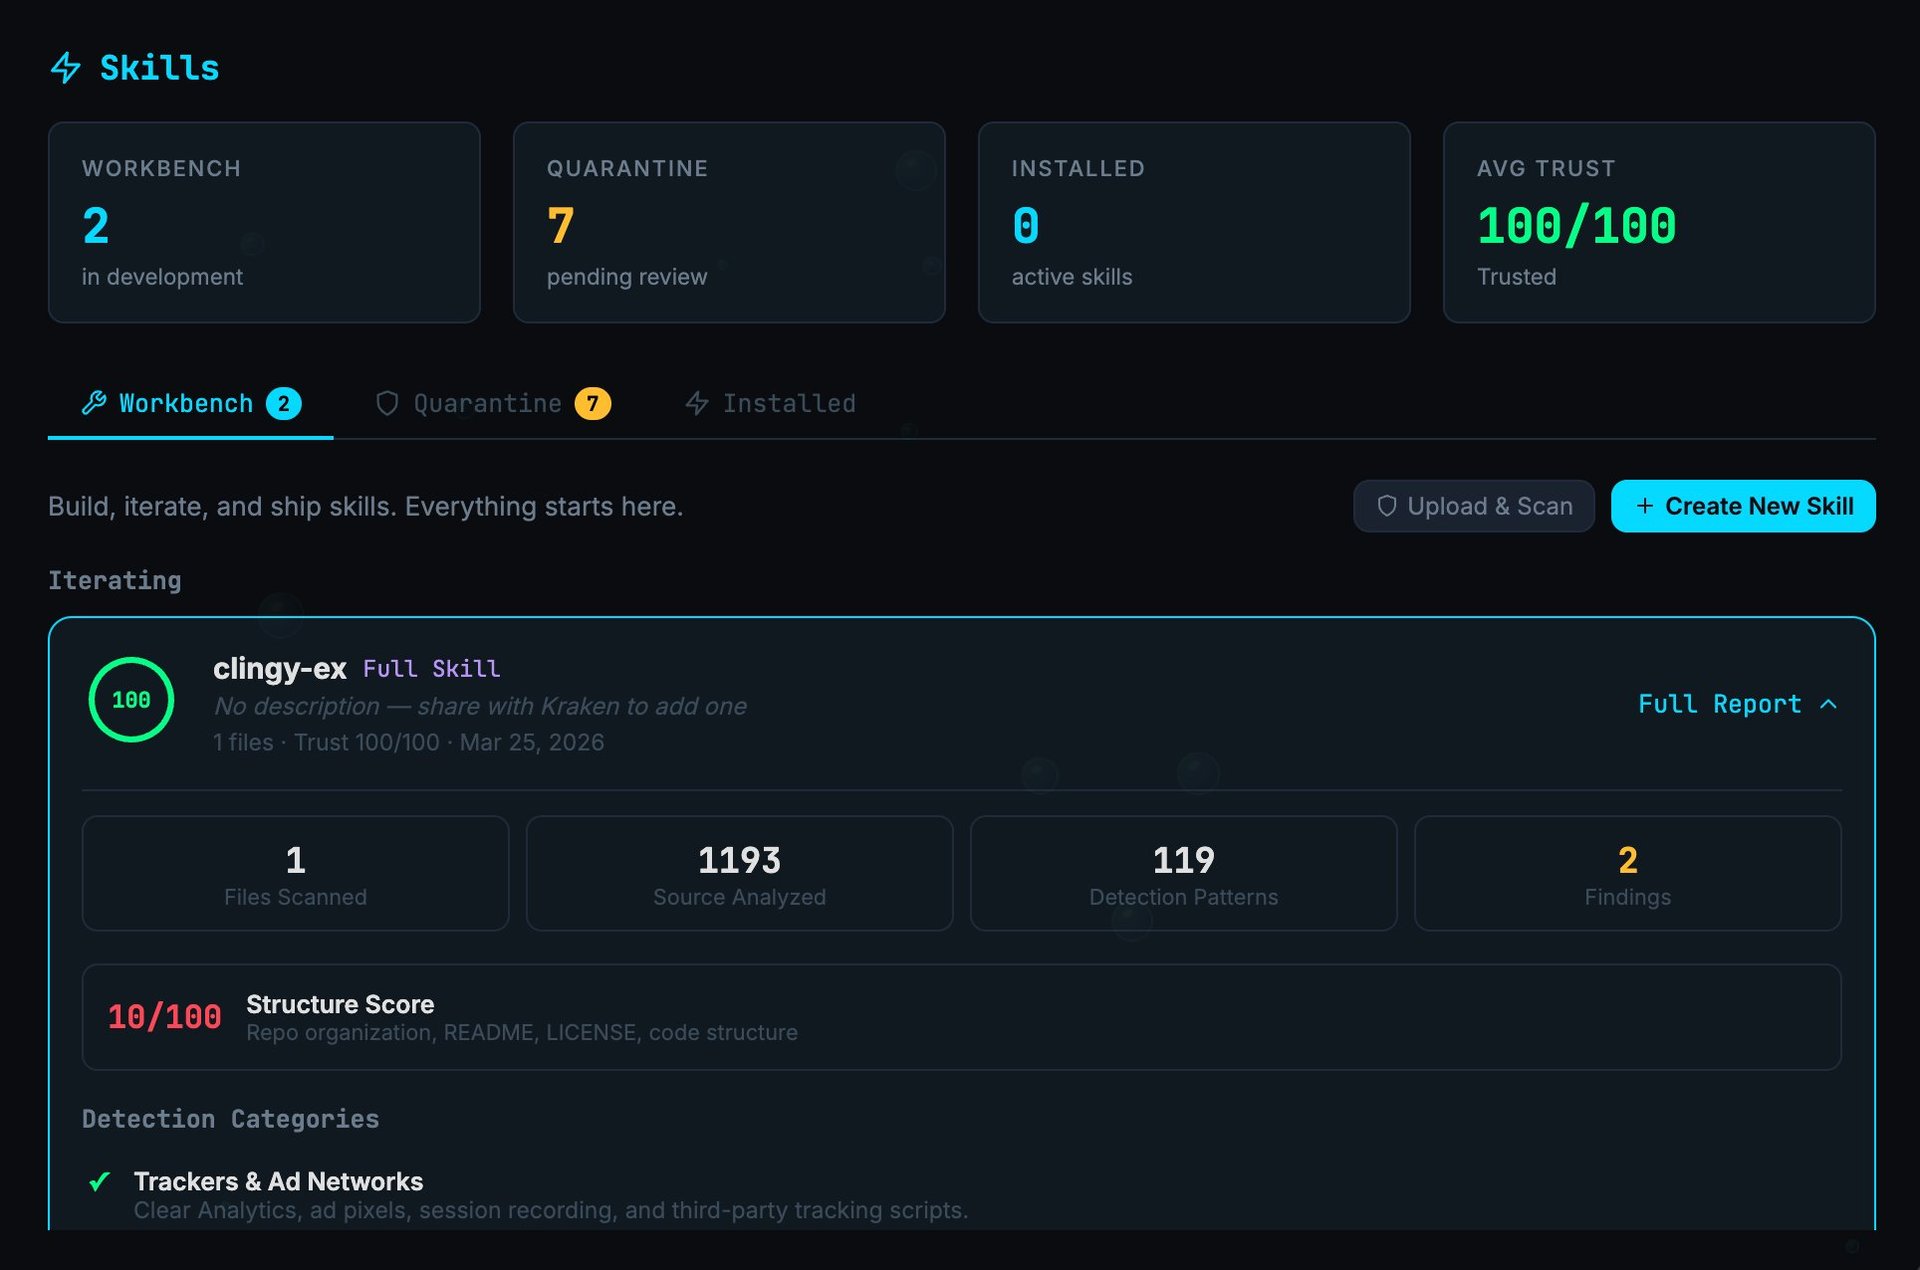Click the Skills page title
The width and height of the screenshot is (1920, 1270).
(159, 68)
